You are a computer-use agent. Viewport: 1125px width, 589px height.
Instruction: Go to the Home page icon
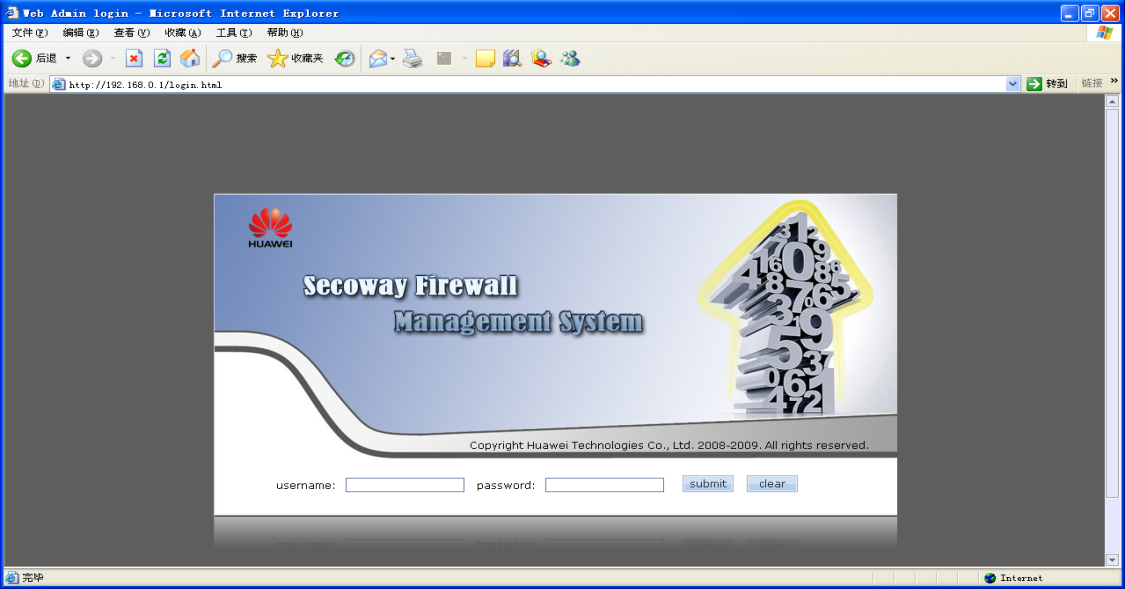pyautogui.click(x=190, y=58)
